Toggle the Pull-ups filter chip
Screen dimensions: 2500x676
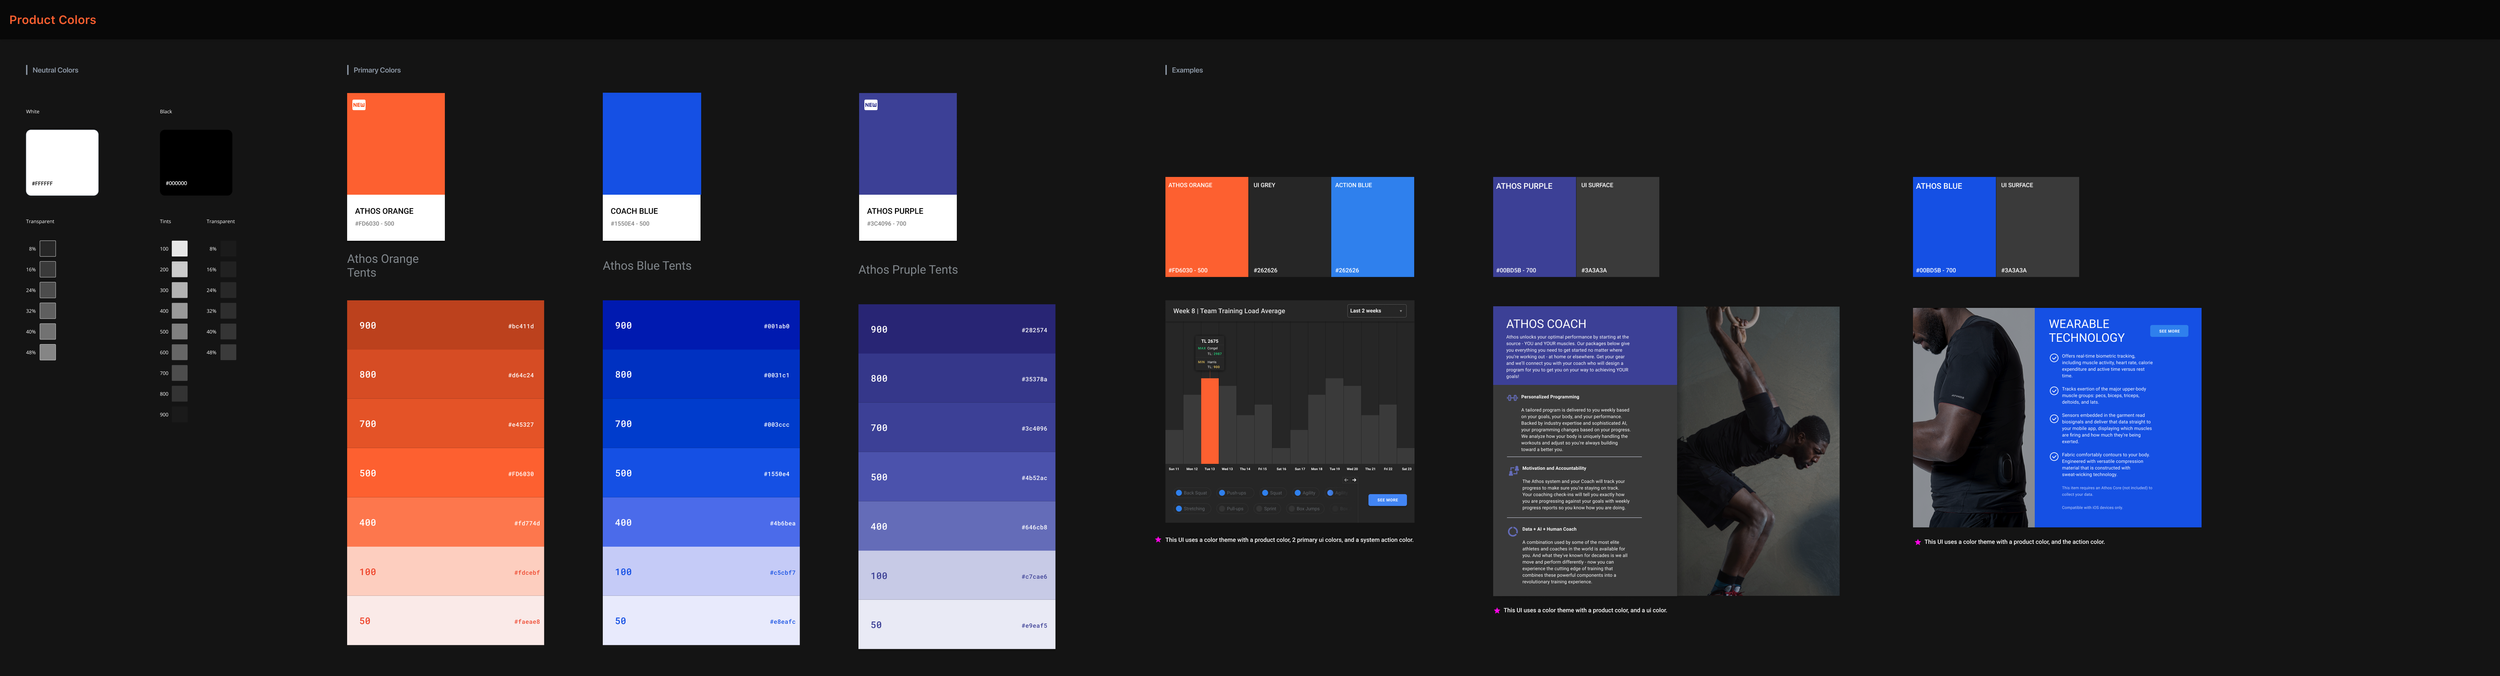(x=1233, y=509)
